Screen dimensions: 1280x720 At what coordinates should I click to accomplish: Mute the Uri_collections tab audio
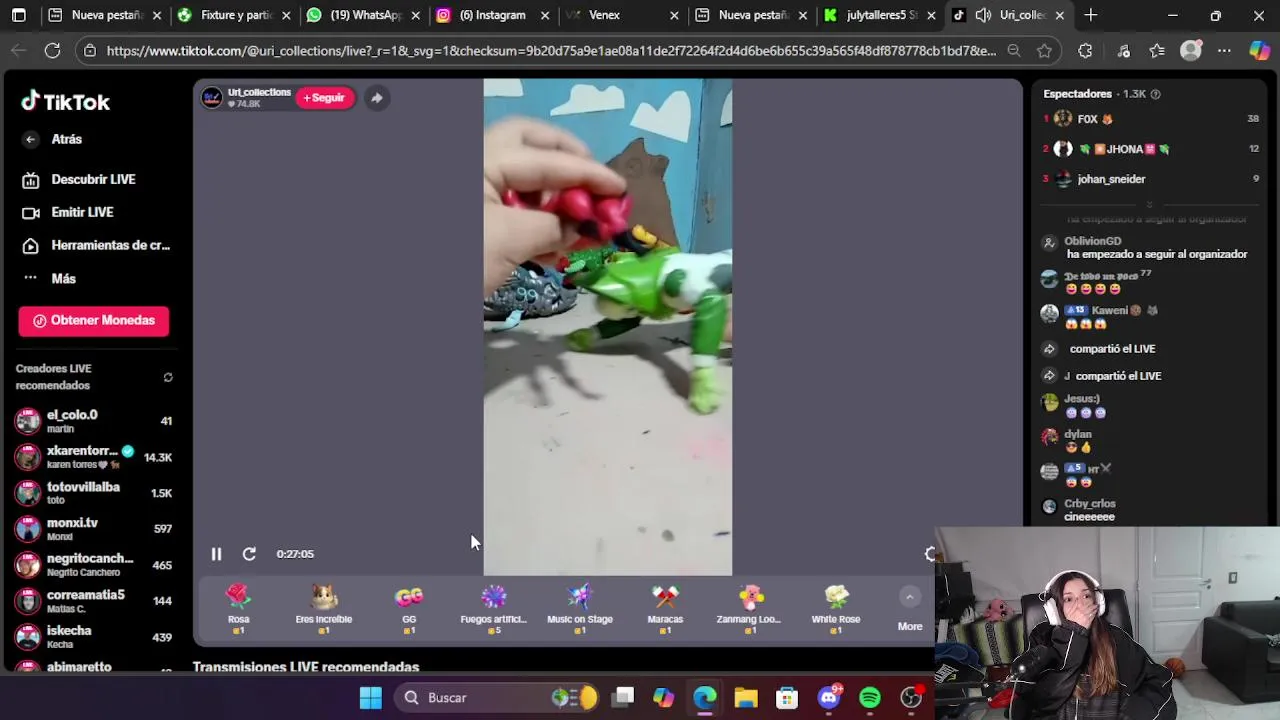[x=983, y=15]
